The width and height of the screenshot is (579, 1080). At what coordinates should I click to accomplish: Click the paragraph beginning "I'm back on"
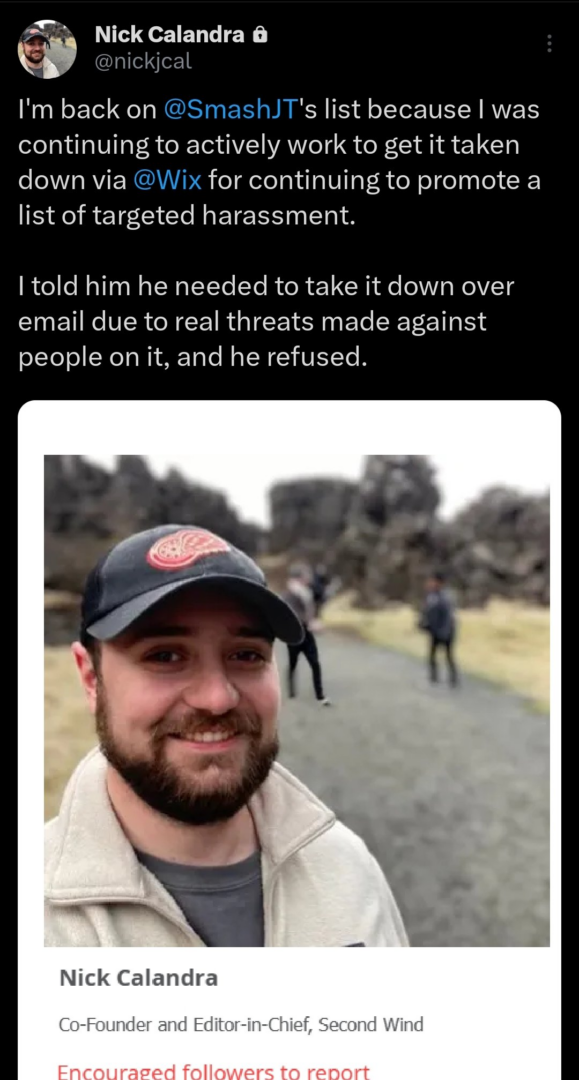279,163
